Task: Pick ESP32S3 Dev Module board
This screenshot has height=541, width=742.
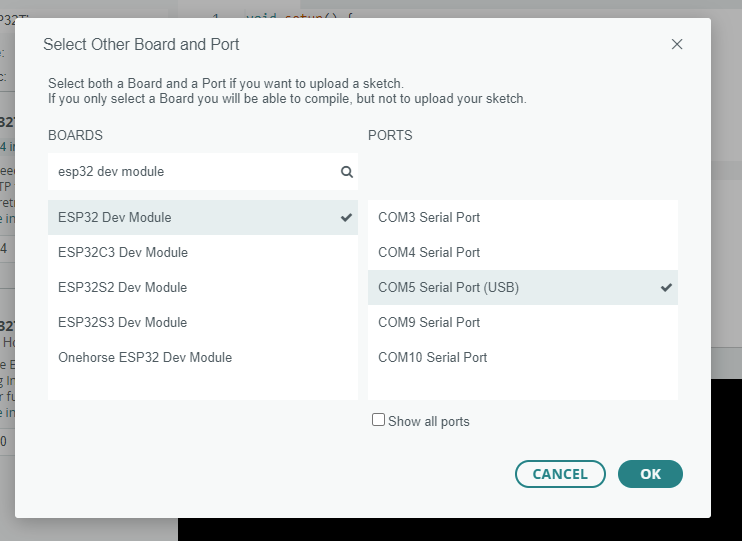Action: click(x=122, y=322)
